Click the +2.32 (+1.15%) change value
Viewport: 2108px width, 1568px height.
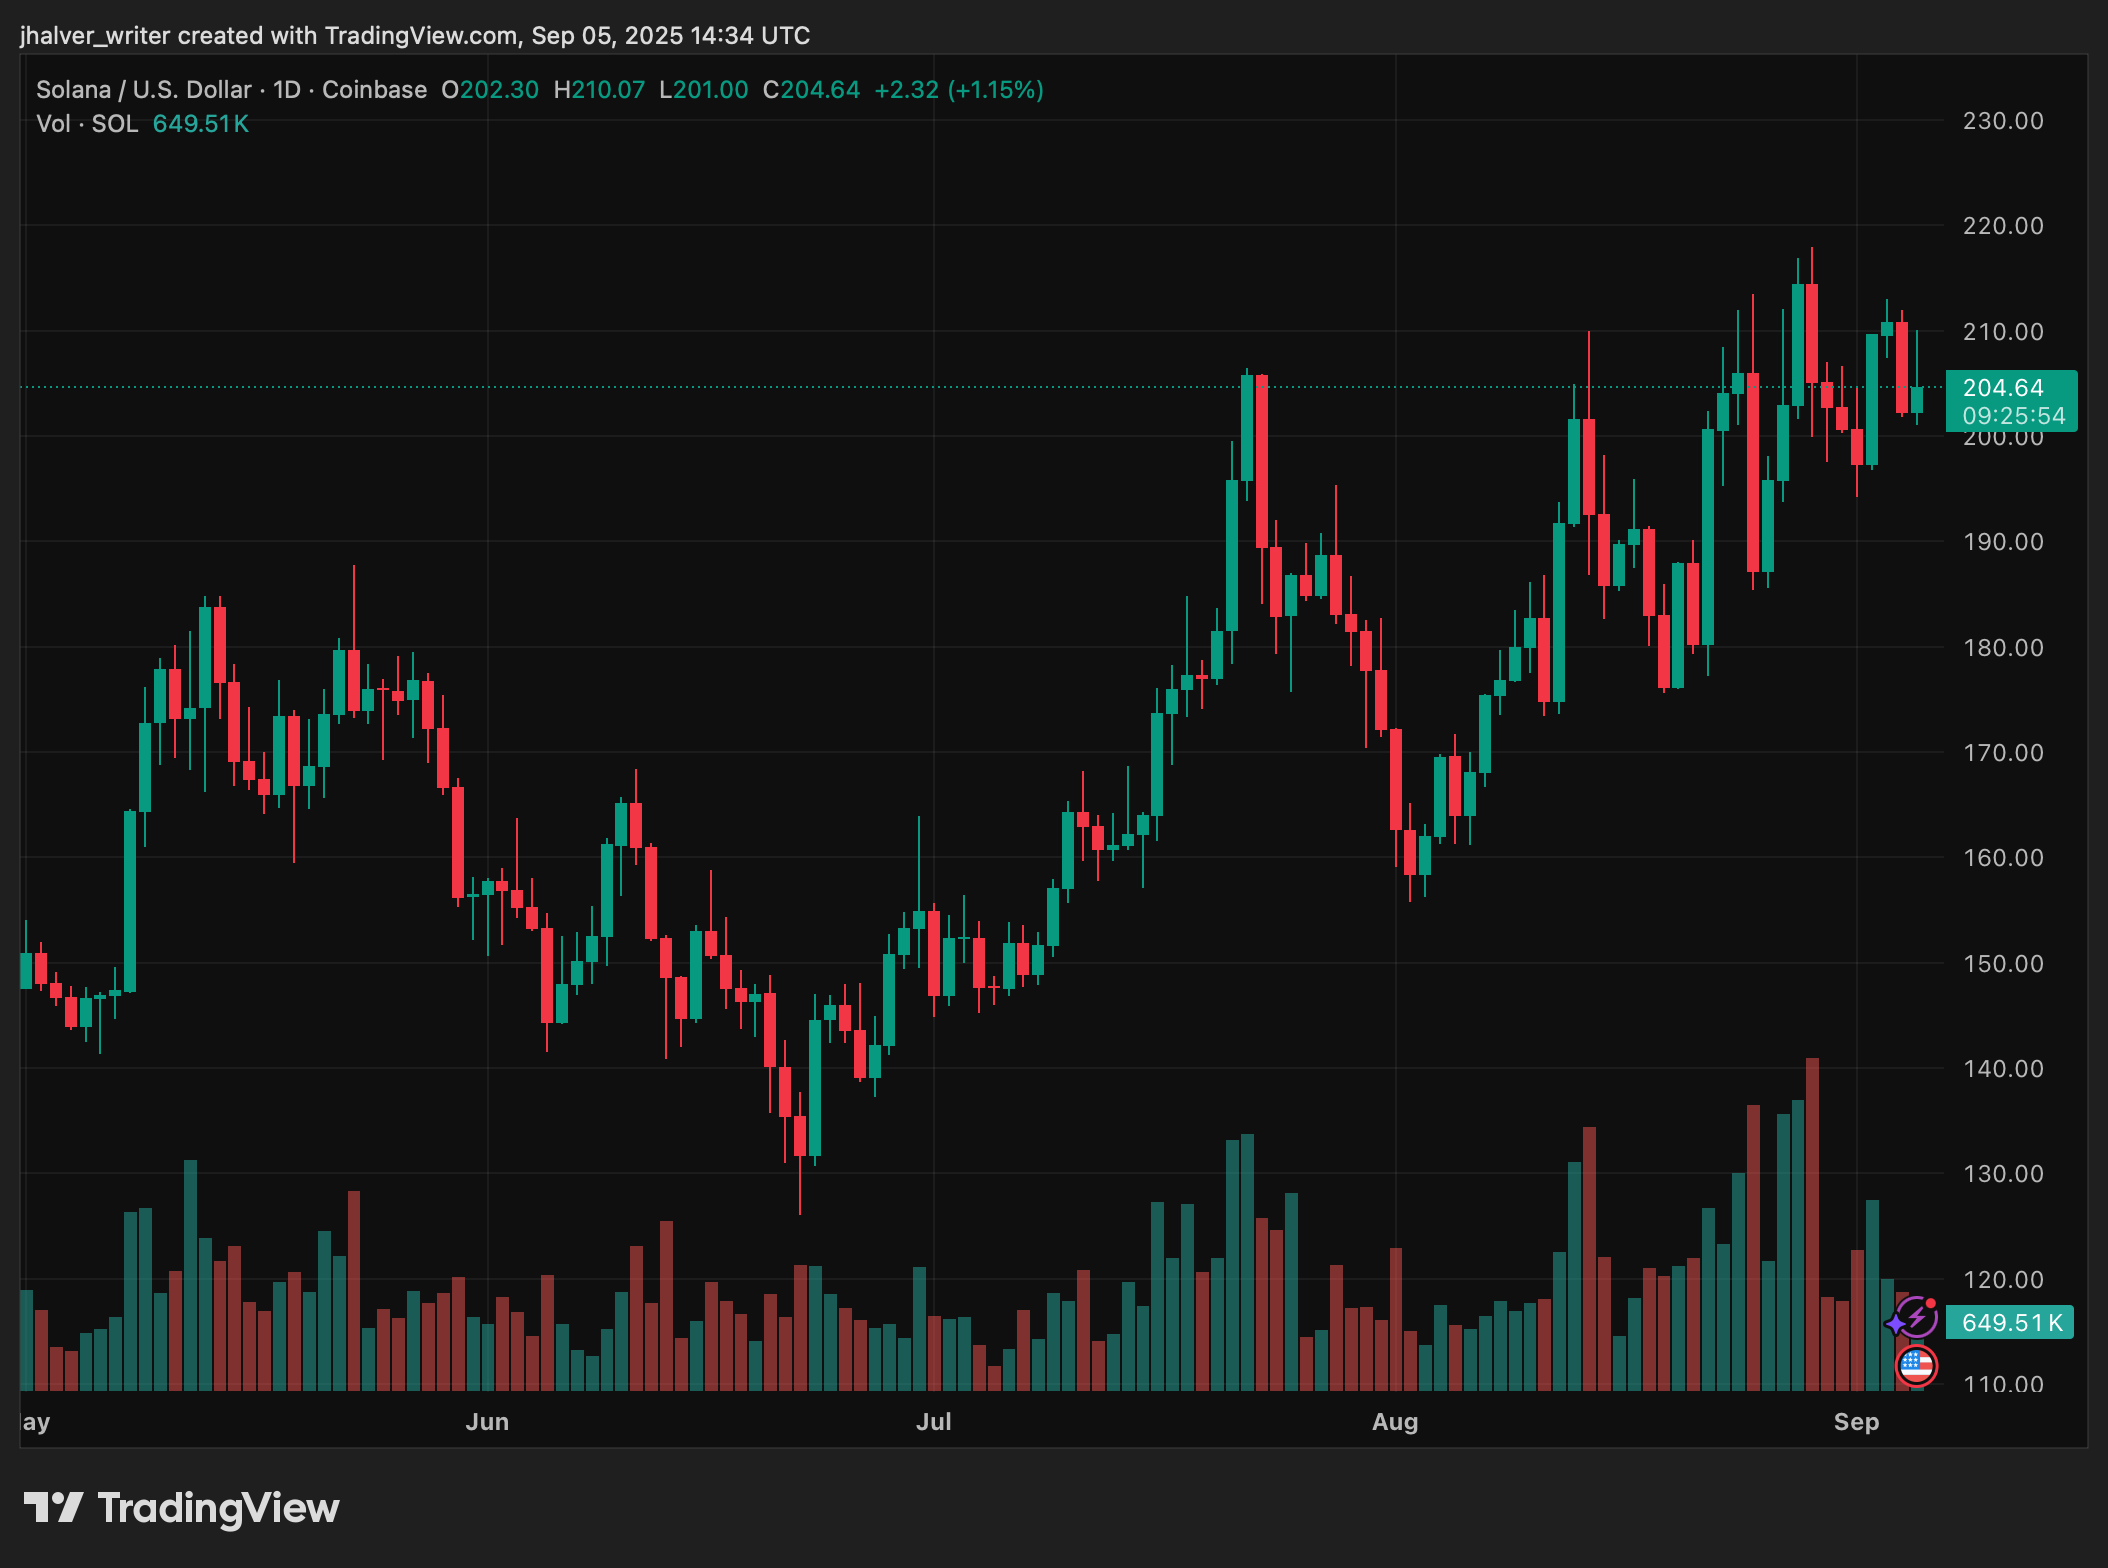958,90
